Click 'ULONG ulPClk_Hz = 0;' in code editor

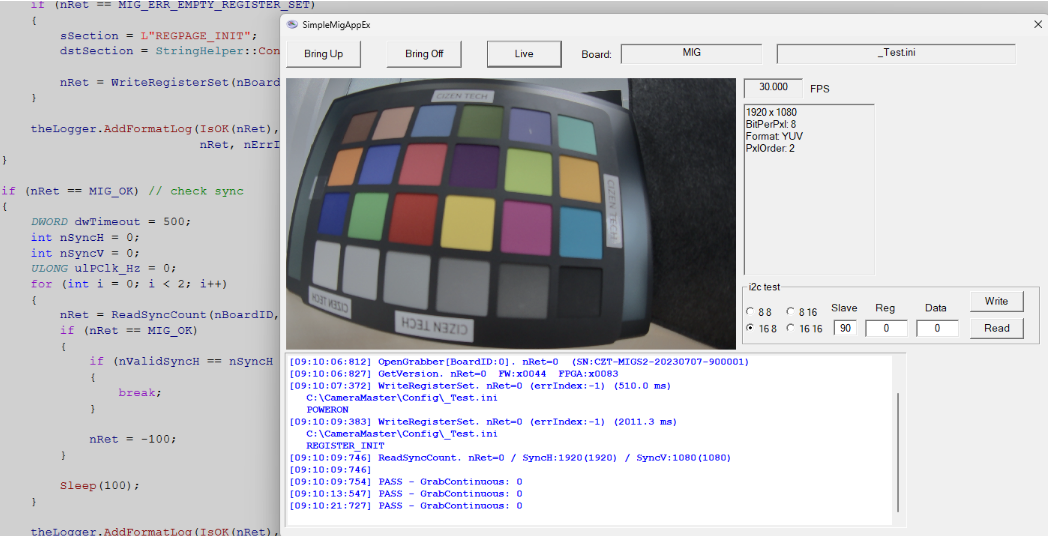click(104, 269)
